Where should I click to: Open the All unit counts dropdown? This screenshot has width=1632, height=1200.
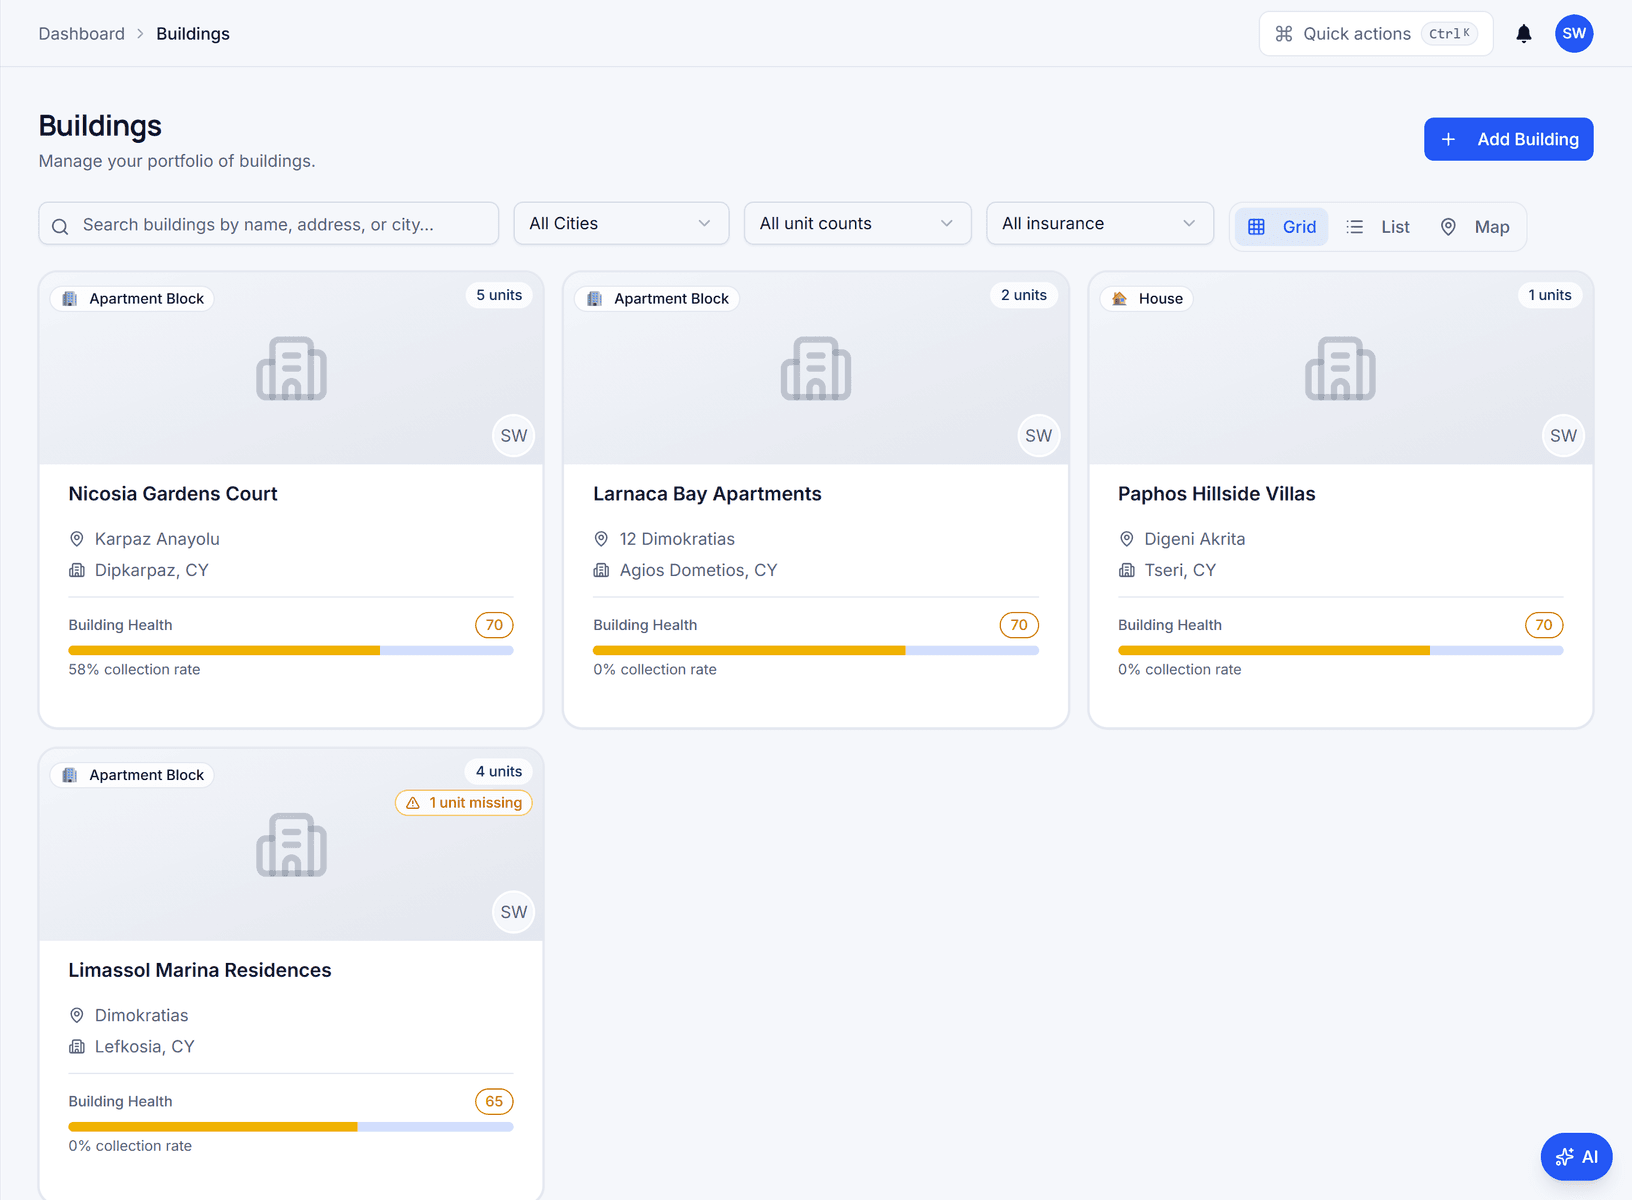click(x=857, y=223)
